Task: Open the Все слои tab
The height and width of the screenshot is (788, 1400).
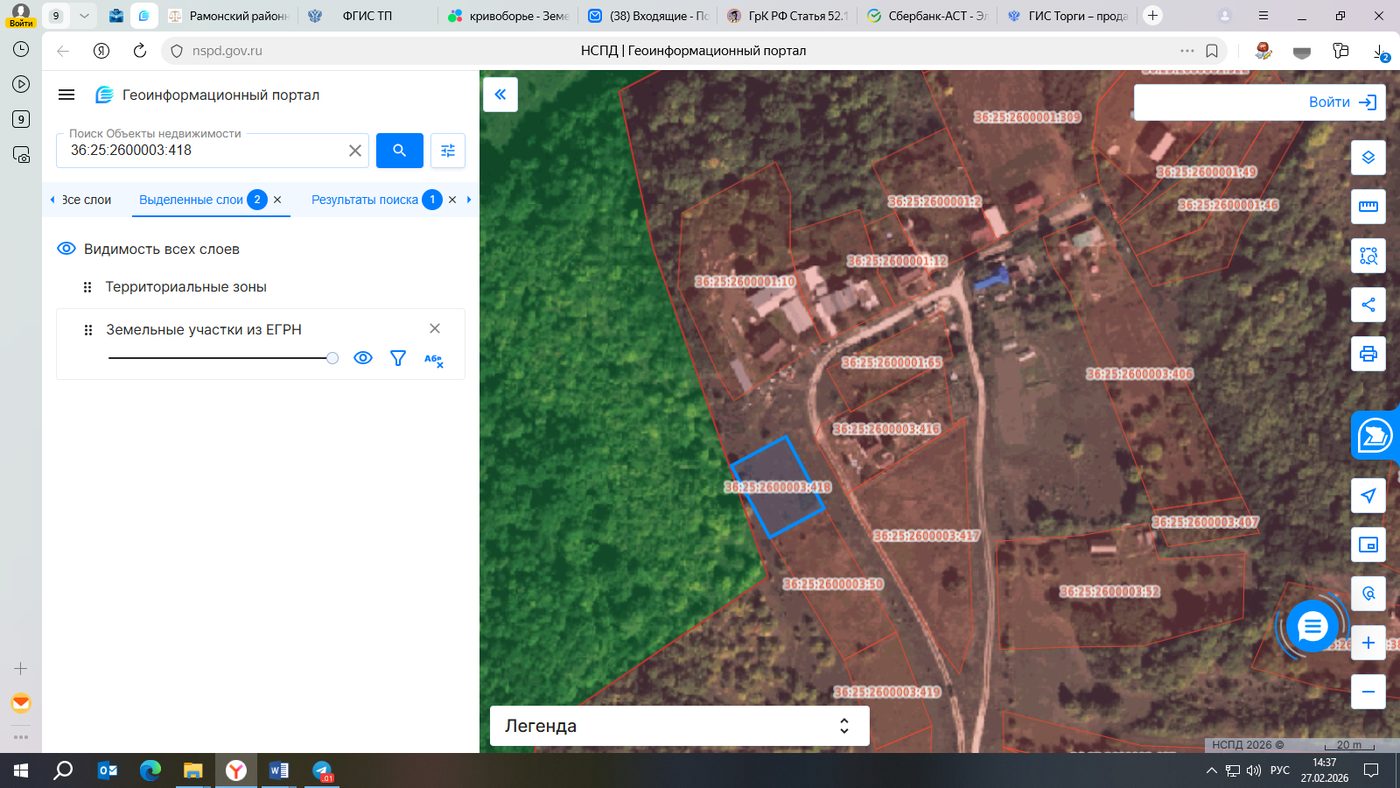Action: [x=86, y=200]
